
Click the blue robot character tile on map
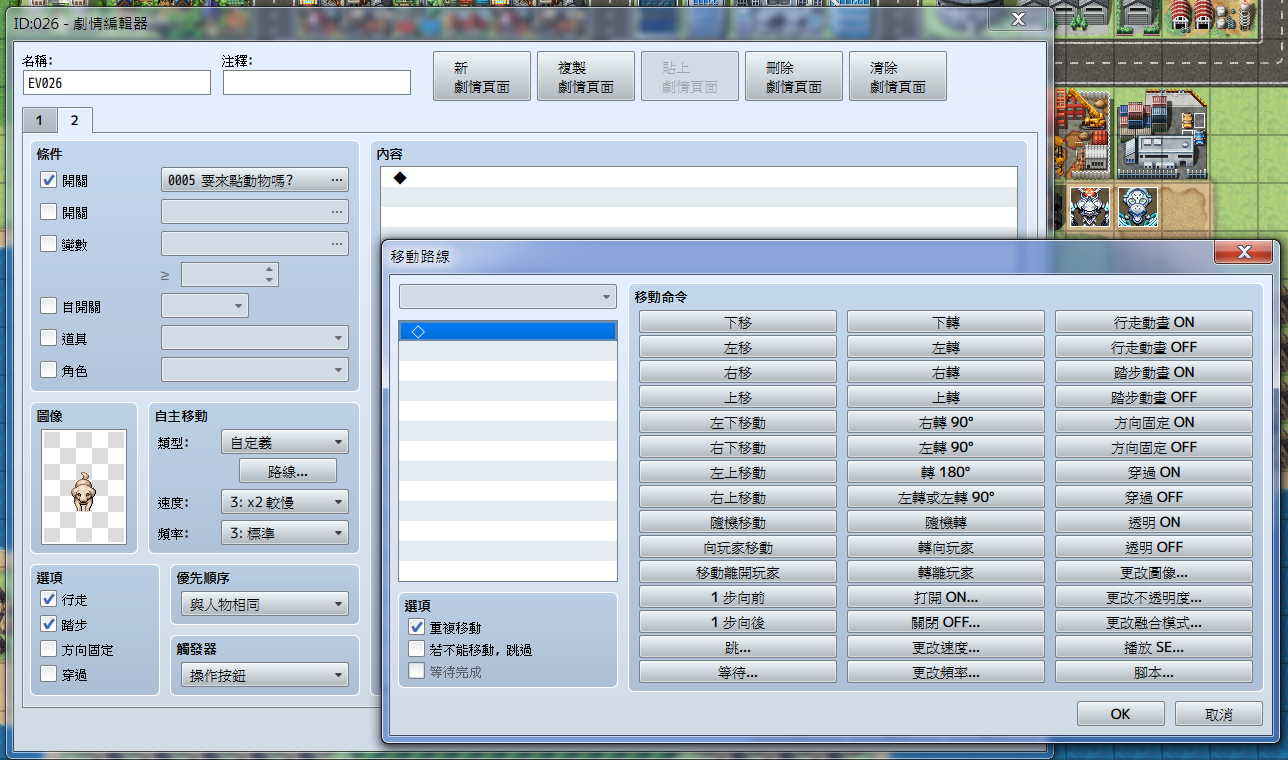point(1139,207)
